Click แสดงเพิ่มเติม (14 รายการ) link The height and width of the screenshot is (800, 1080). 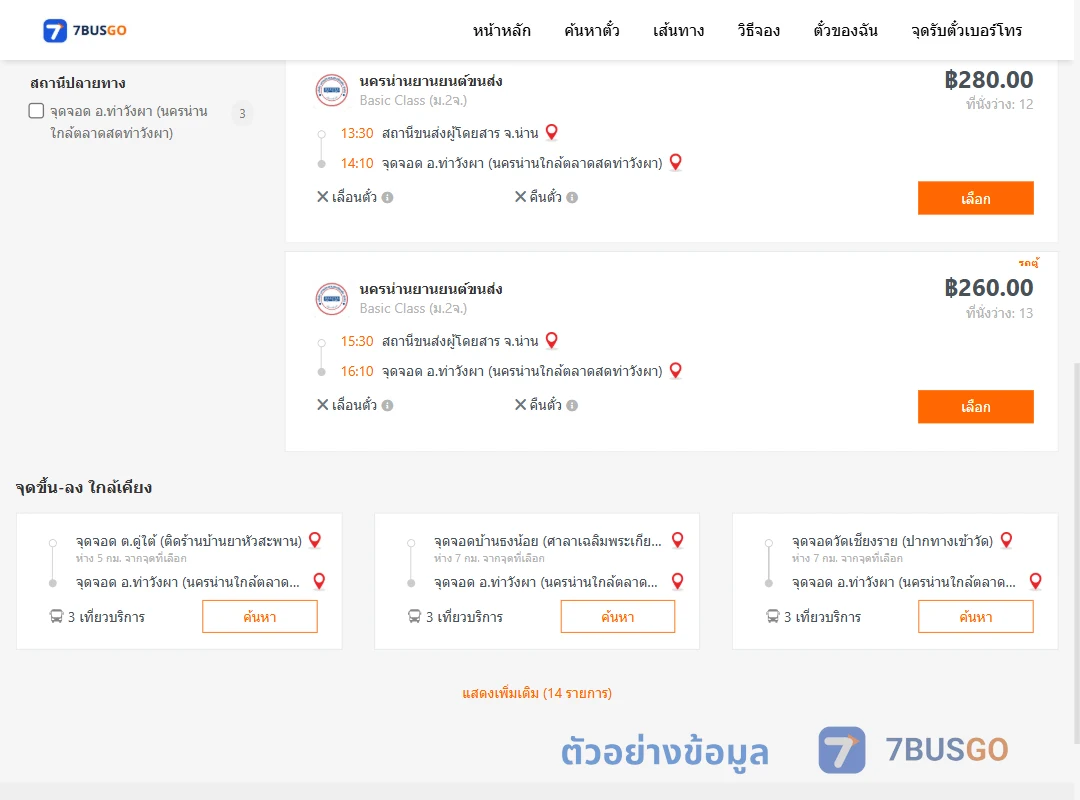pyautogui.click(x=537, y=693)
